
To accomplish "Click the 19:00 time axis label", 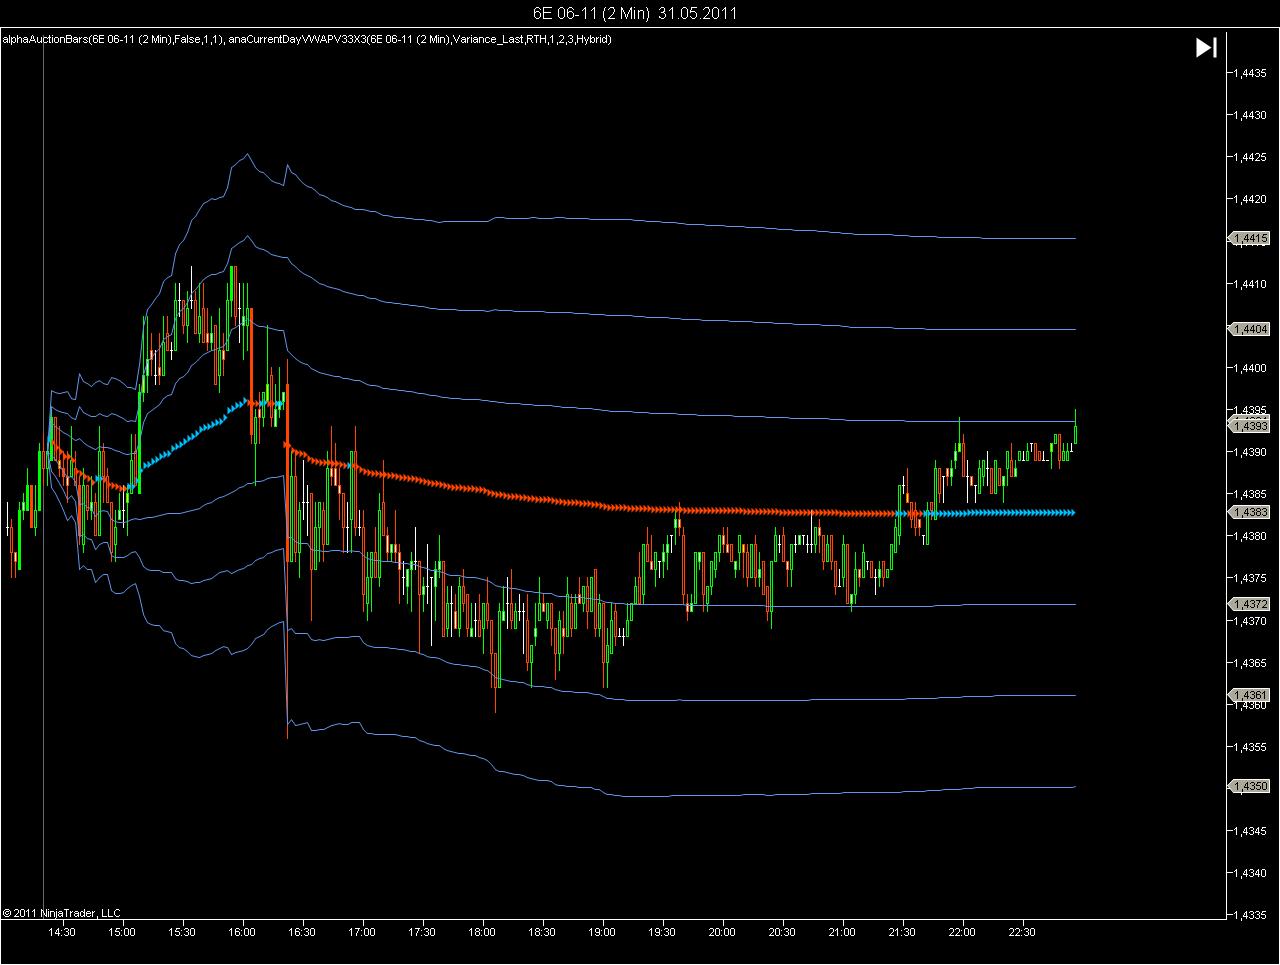I will click(602, 932).
